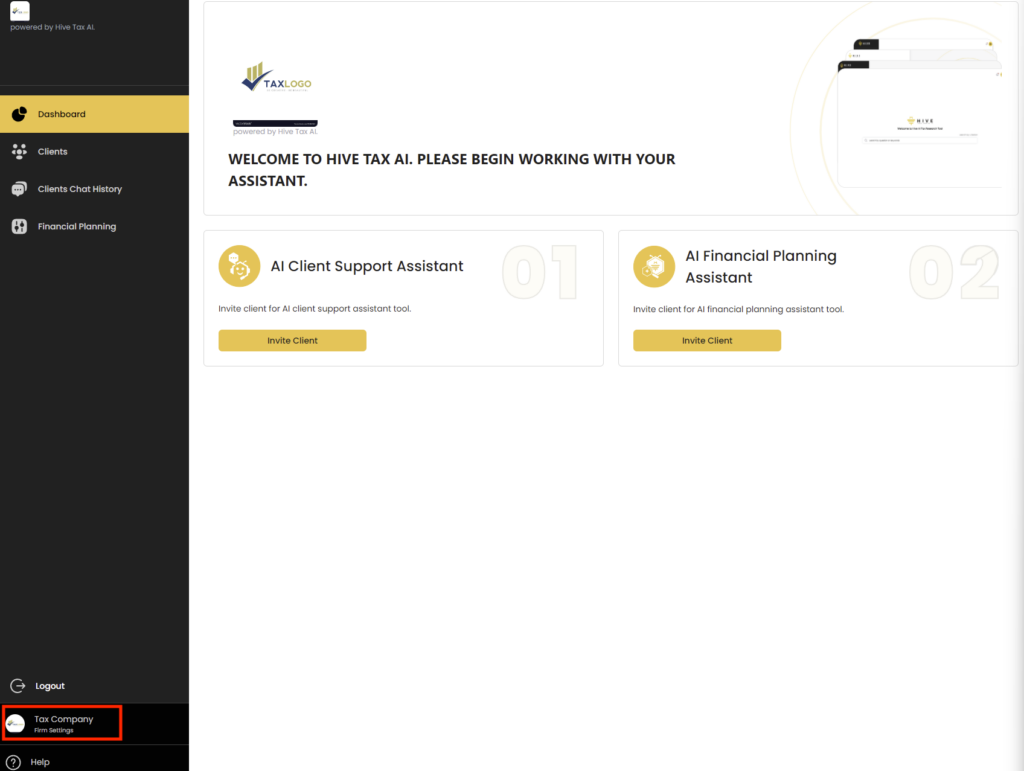Click the Logout text label
This screenshot has width=1024, height=771.
[50, 686]
